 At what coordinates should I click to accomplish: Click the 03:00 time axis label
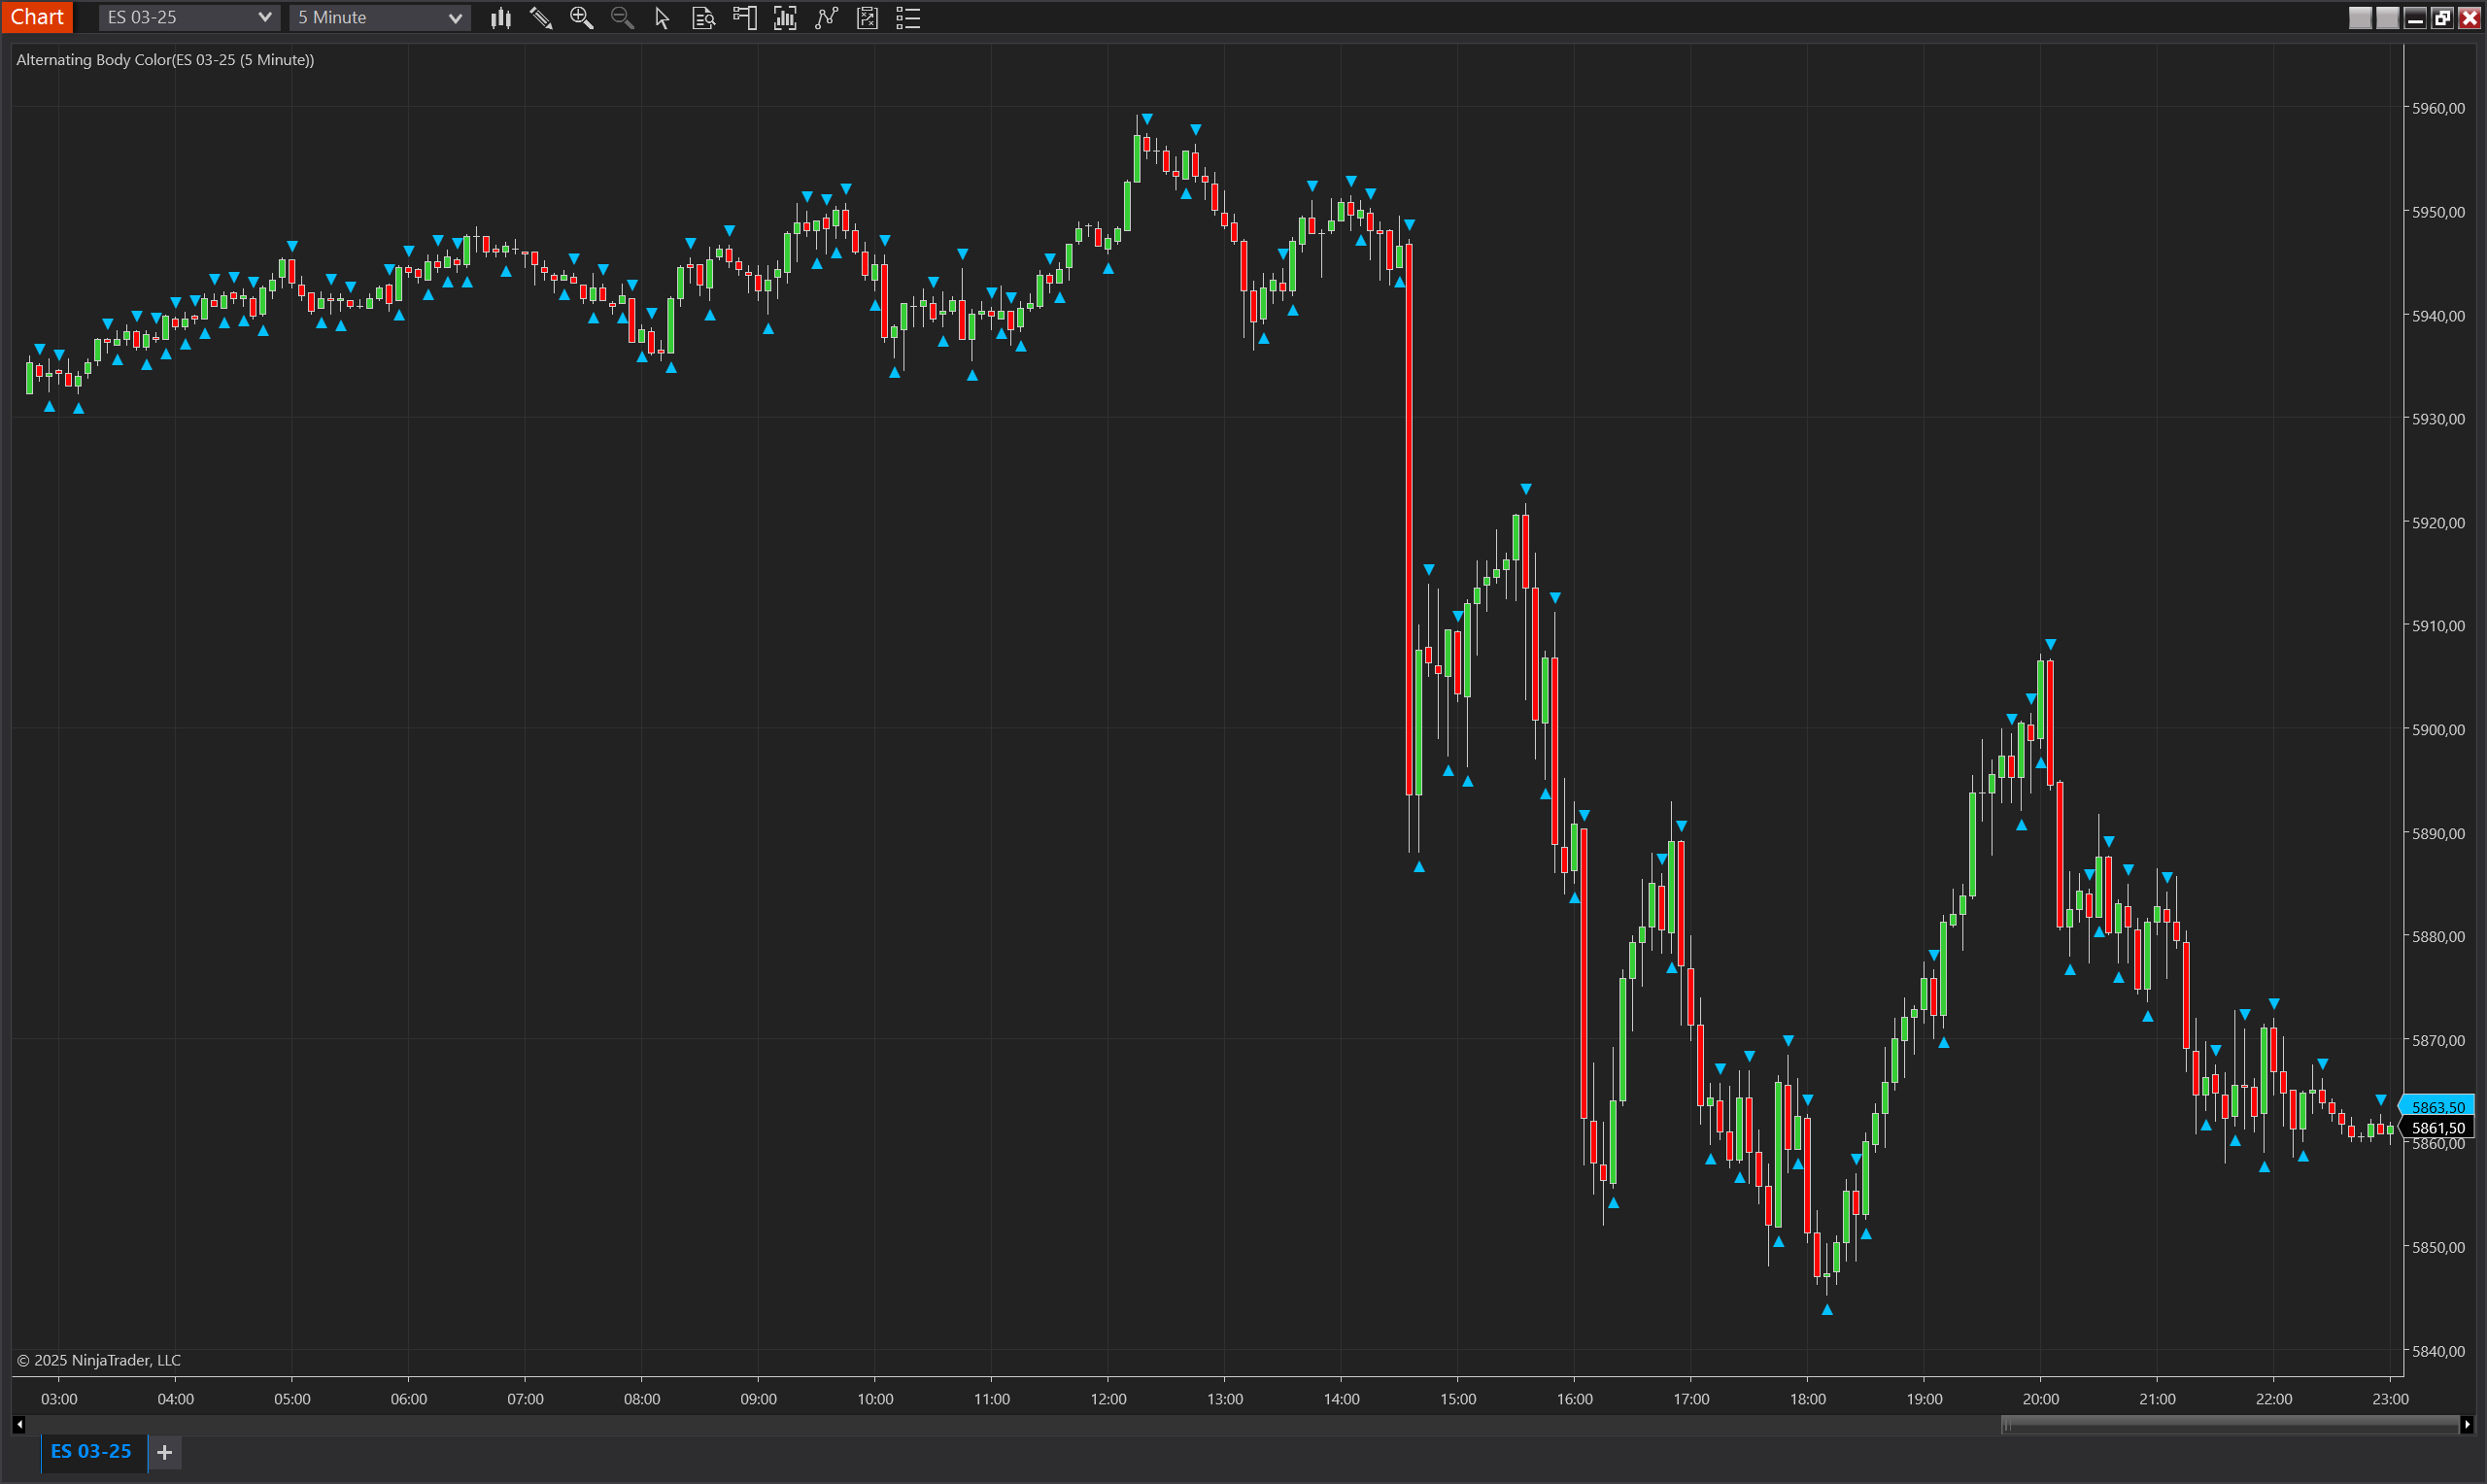tap(59, 1399)
